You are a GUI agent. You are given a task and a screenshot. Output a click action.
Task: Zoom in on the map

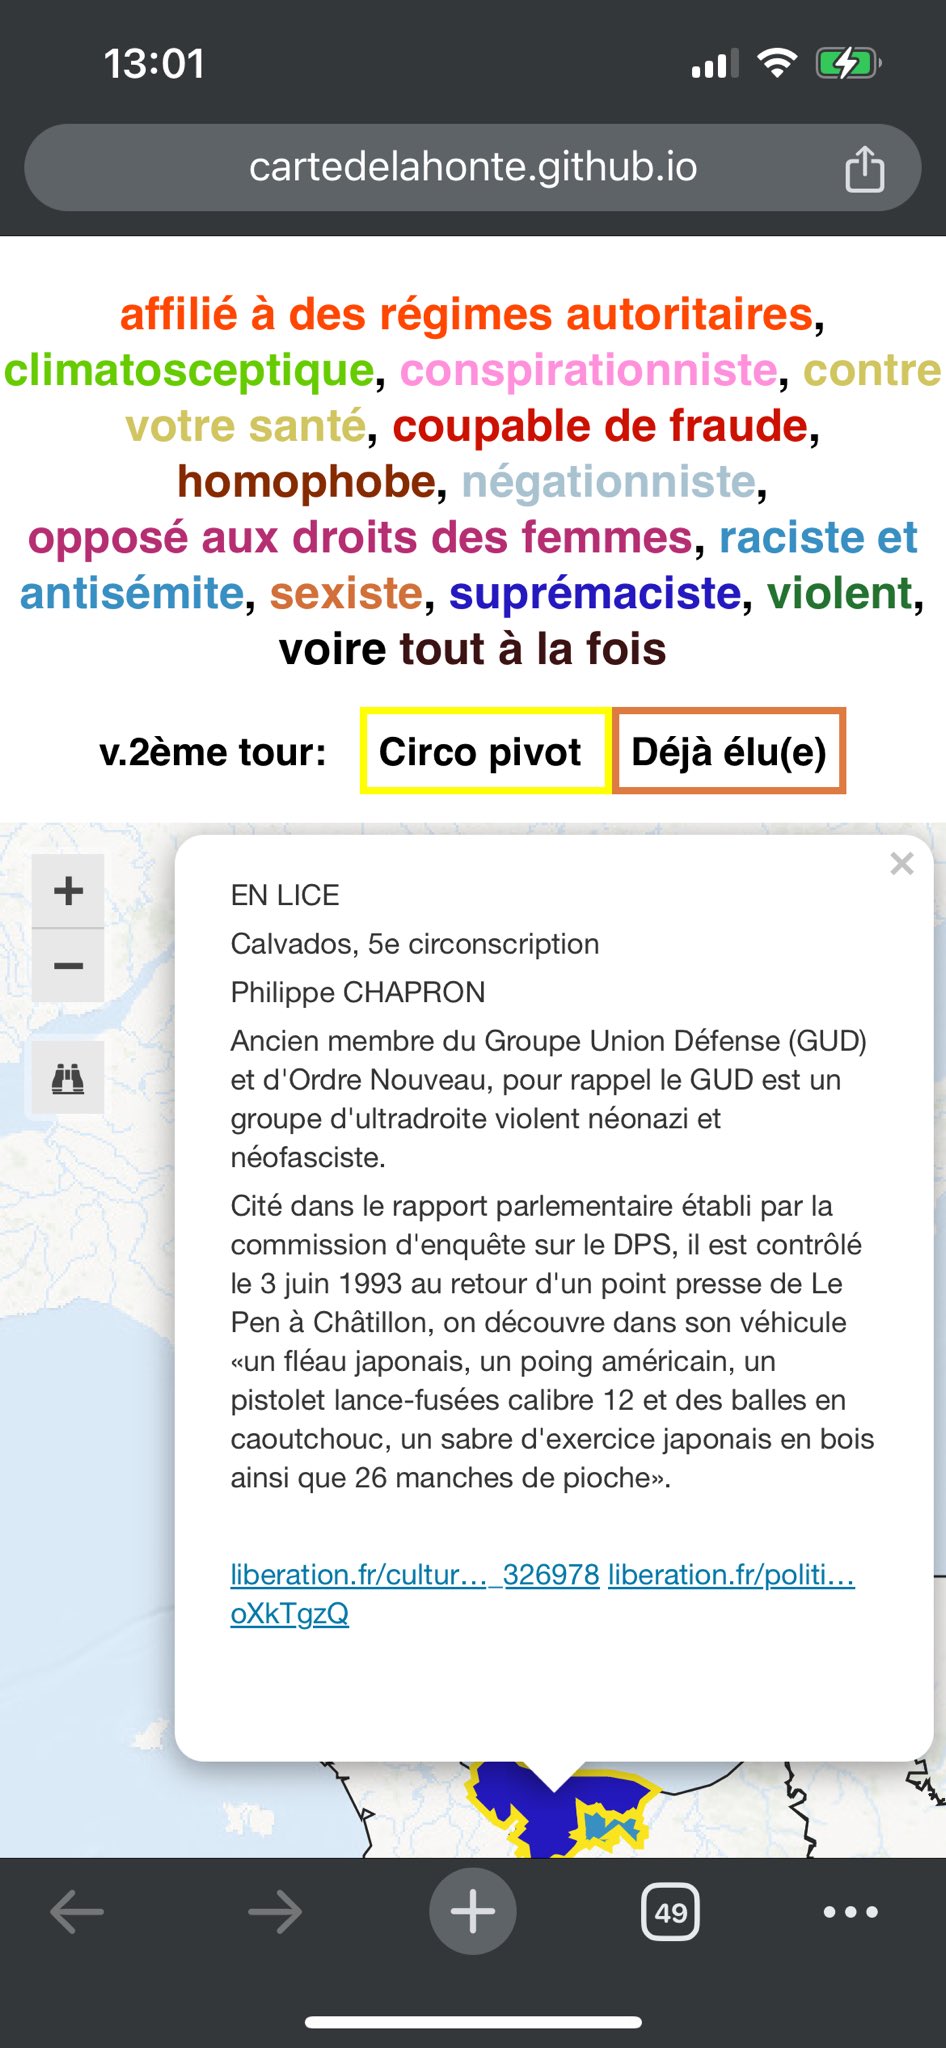[x=68, y=890]
